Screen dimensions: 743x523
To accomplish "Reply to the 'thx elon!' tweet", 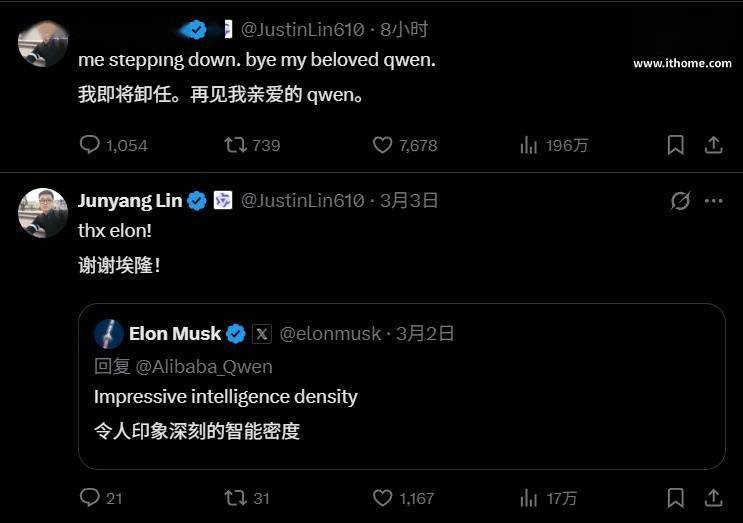I will 90,497.
